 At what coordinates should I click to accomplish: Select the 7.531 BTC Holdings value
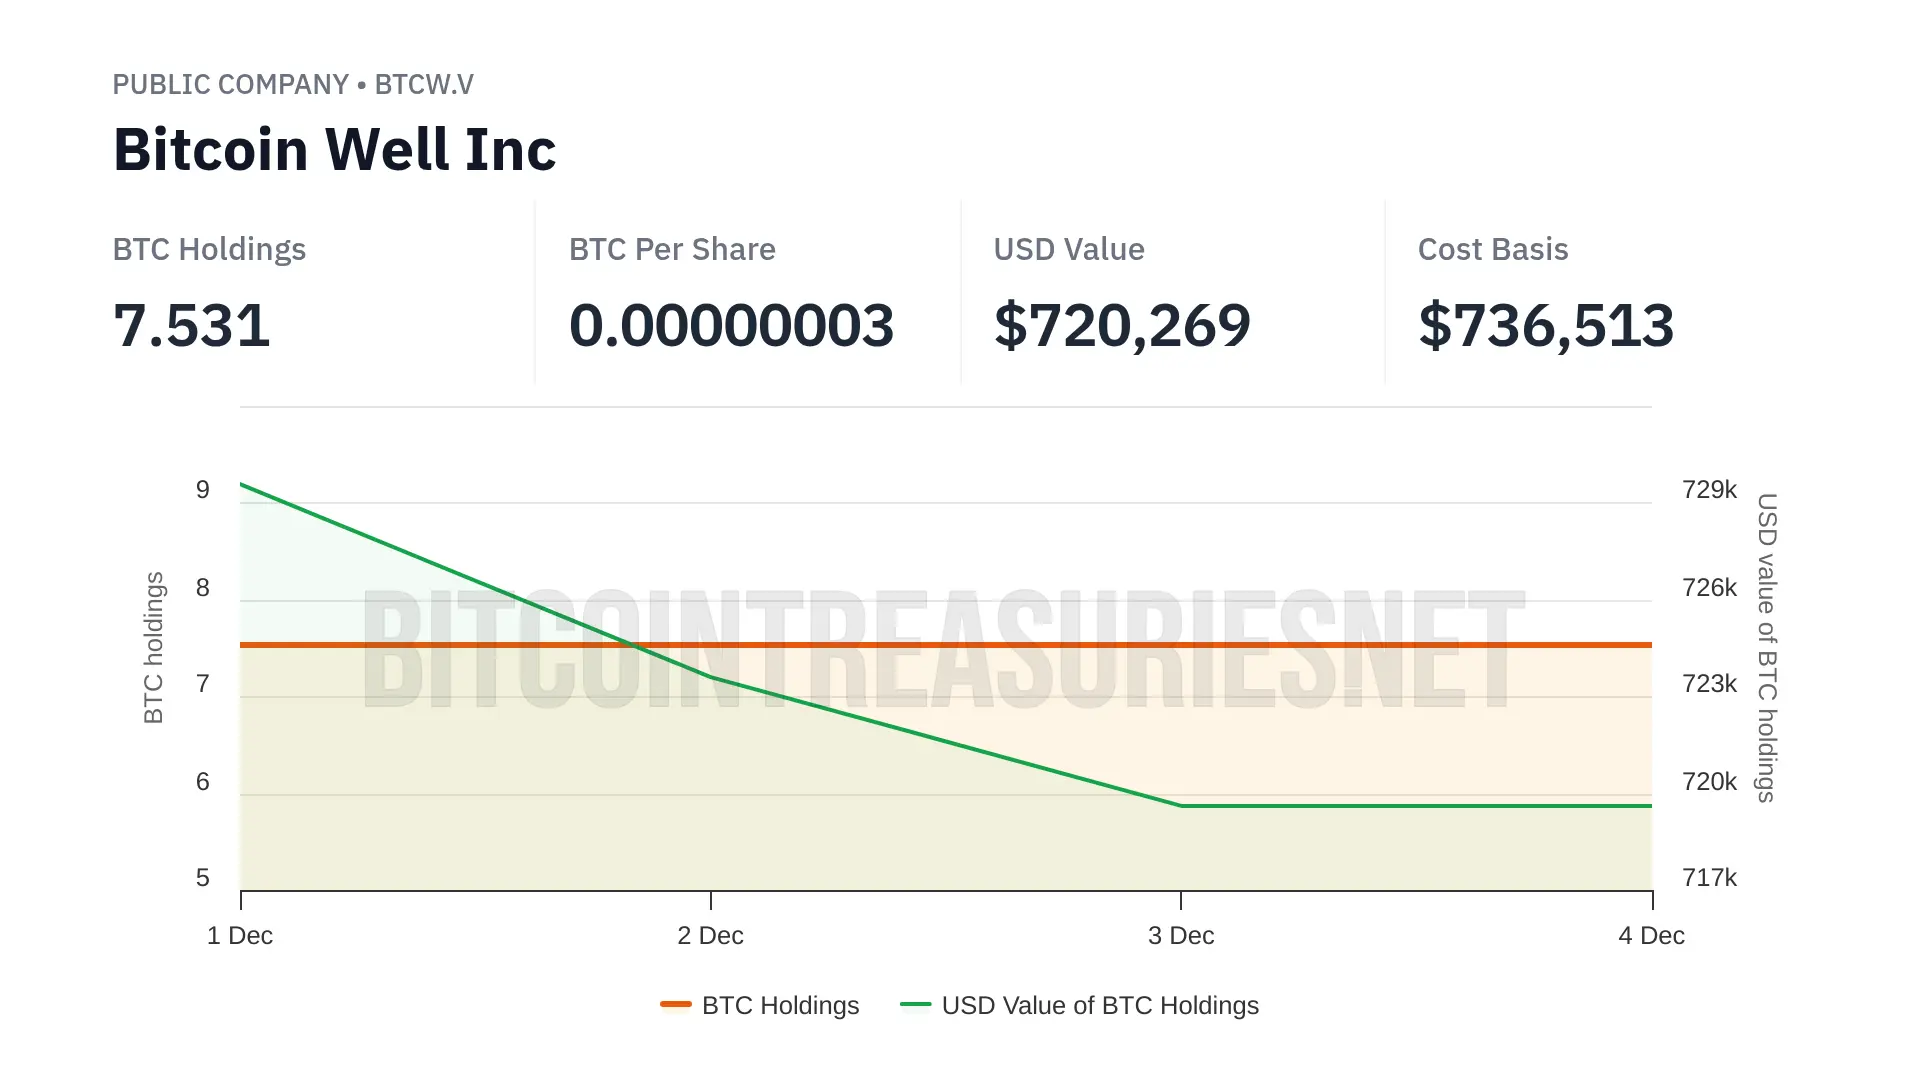click(x=191, y=326)
